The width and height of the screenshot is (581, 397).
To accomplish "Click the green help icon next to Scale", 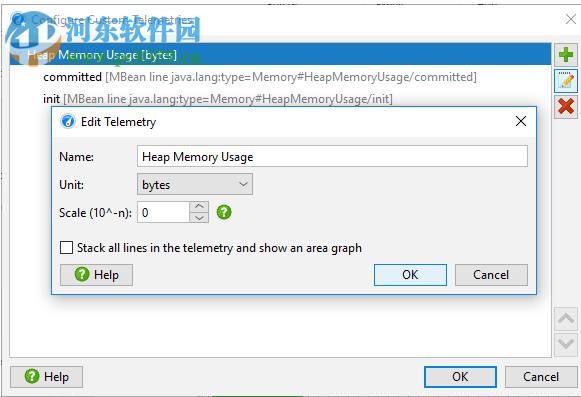I will (224, 212).
